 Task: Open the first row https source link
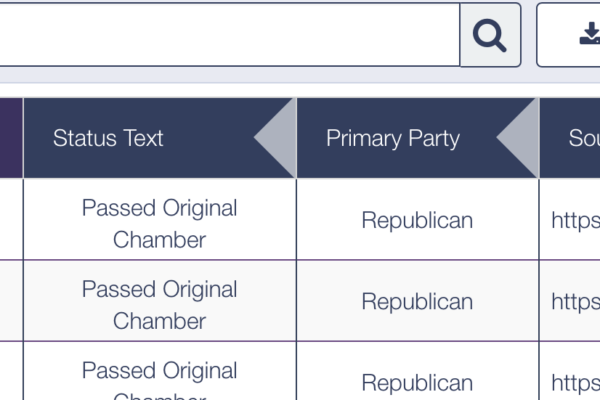click(576, 220)
